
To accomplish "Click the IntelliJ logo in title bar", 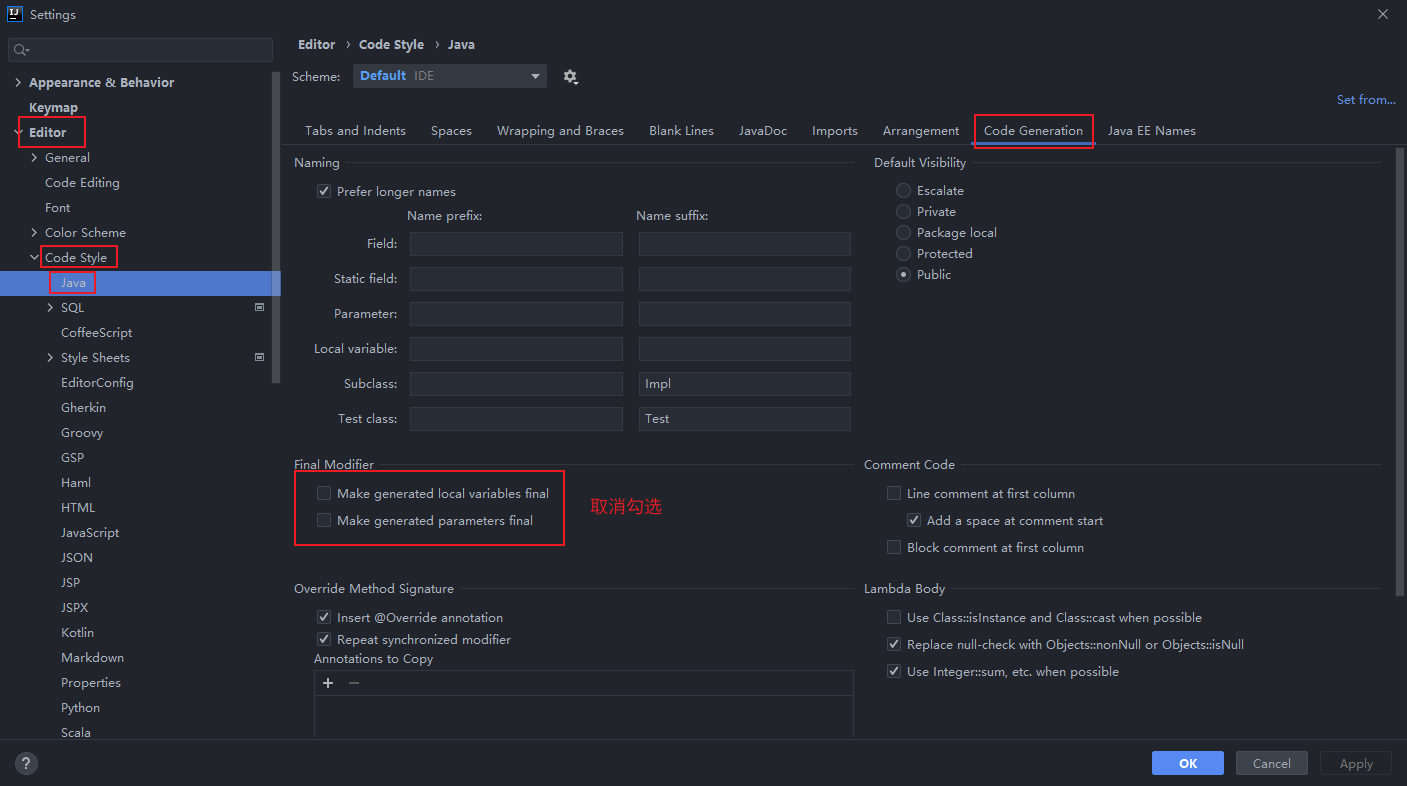I will [x=15, y=14].
